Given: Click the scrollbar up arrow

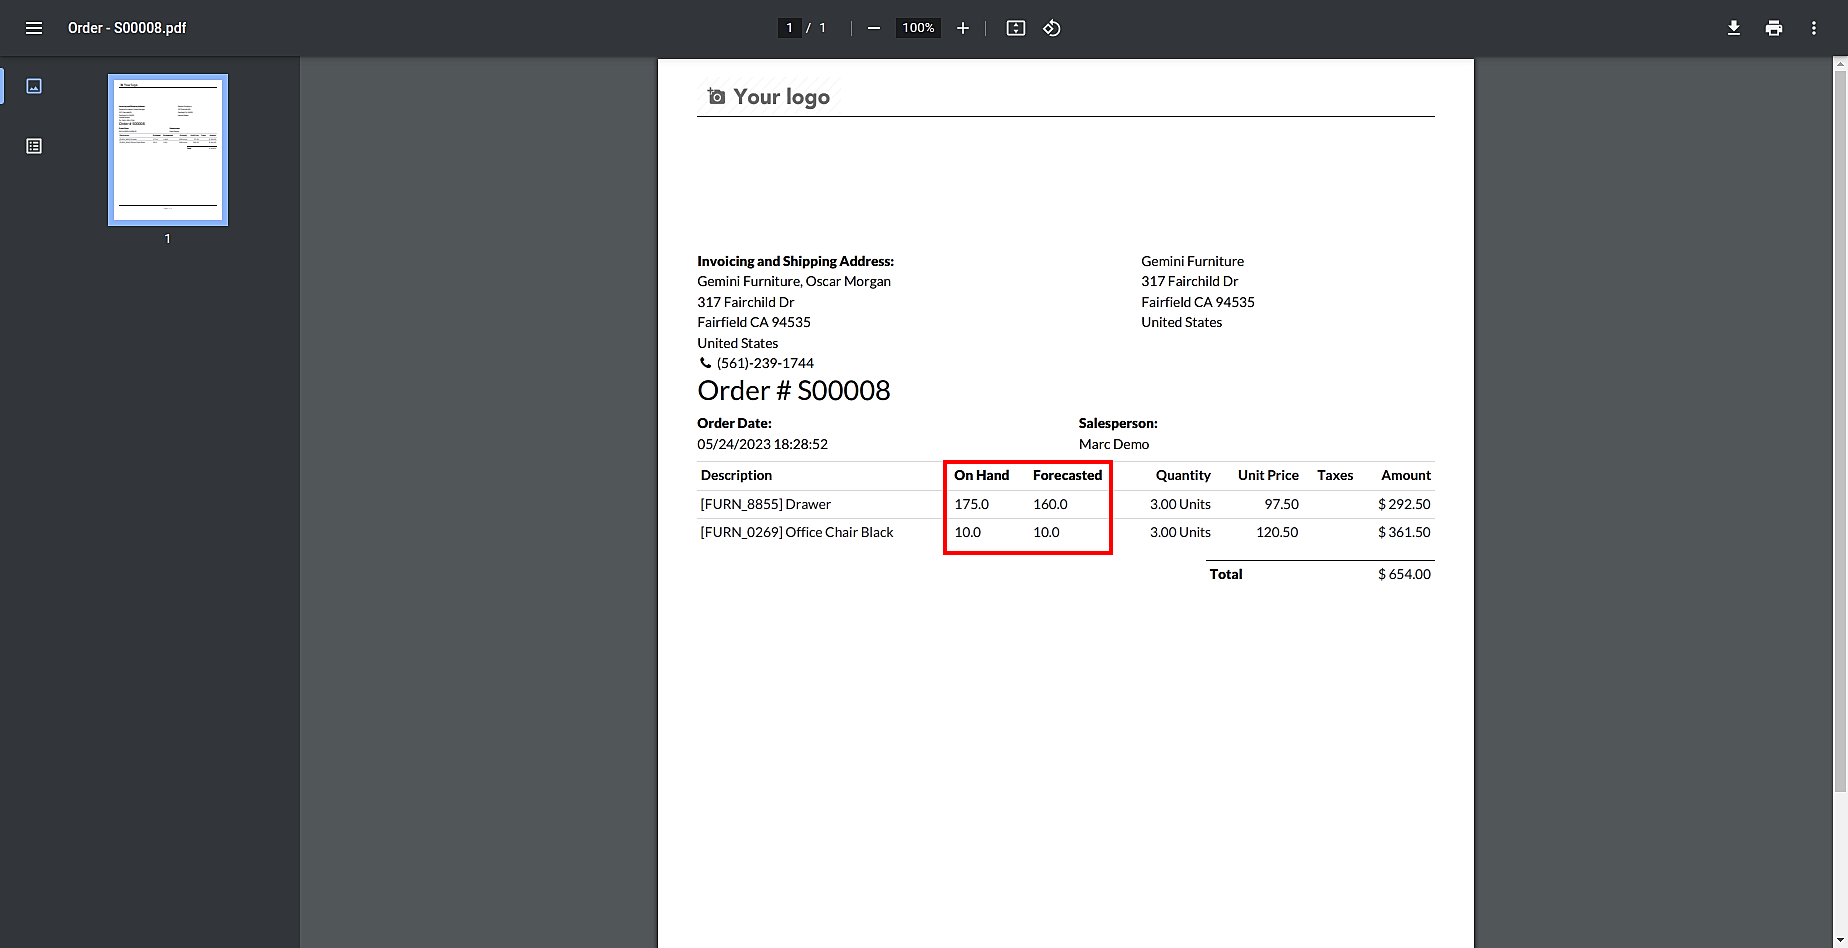Looking at the screenshot, I should pyautogui.click(x=1840, y=64).
